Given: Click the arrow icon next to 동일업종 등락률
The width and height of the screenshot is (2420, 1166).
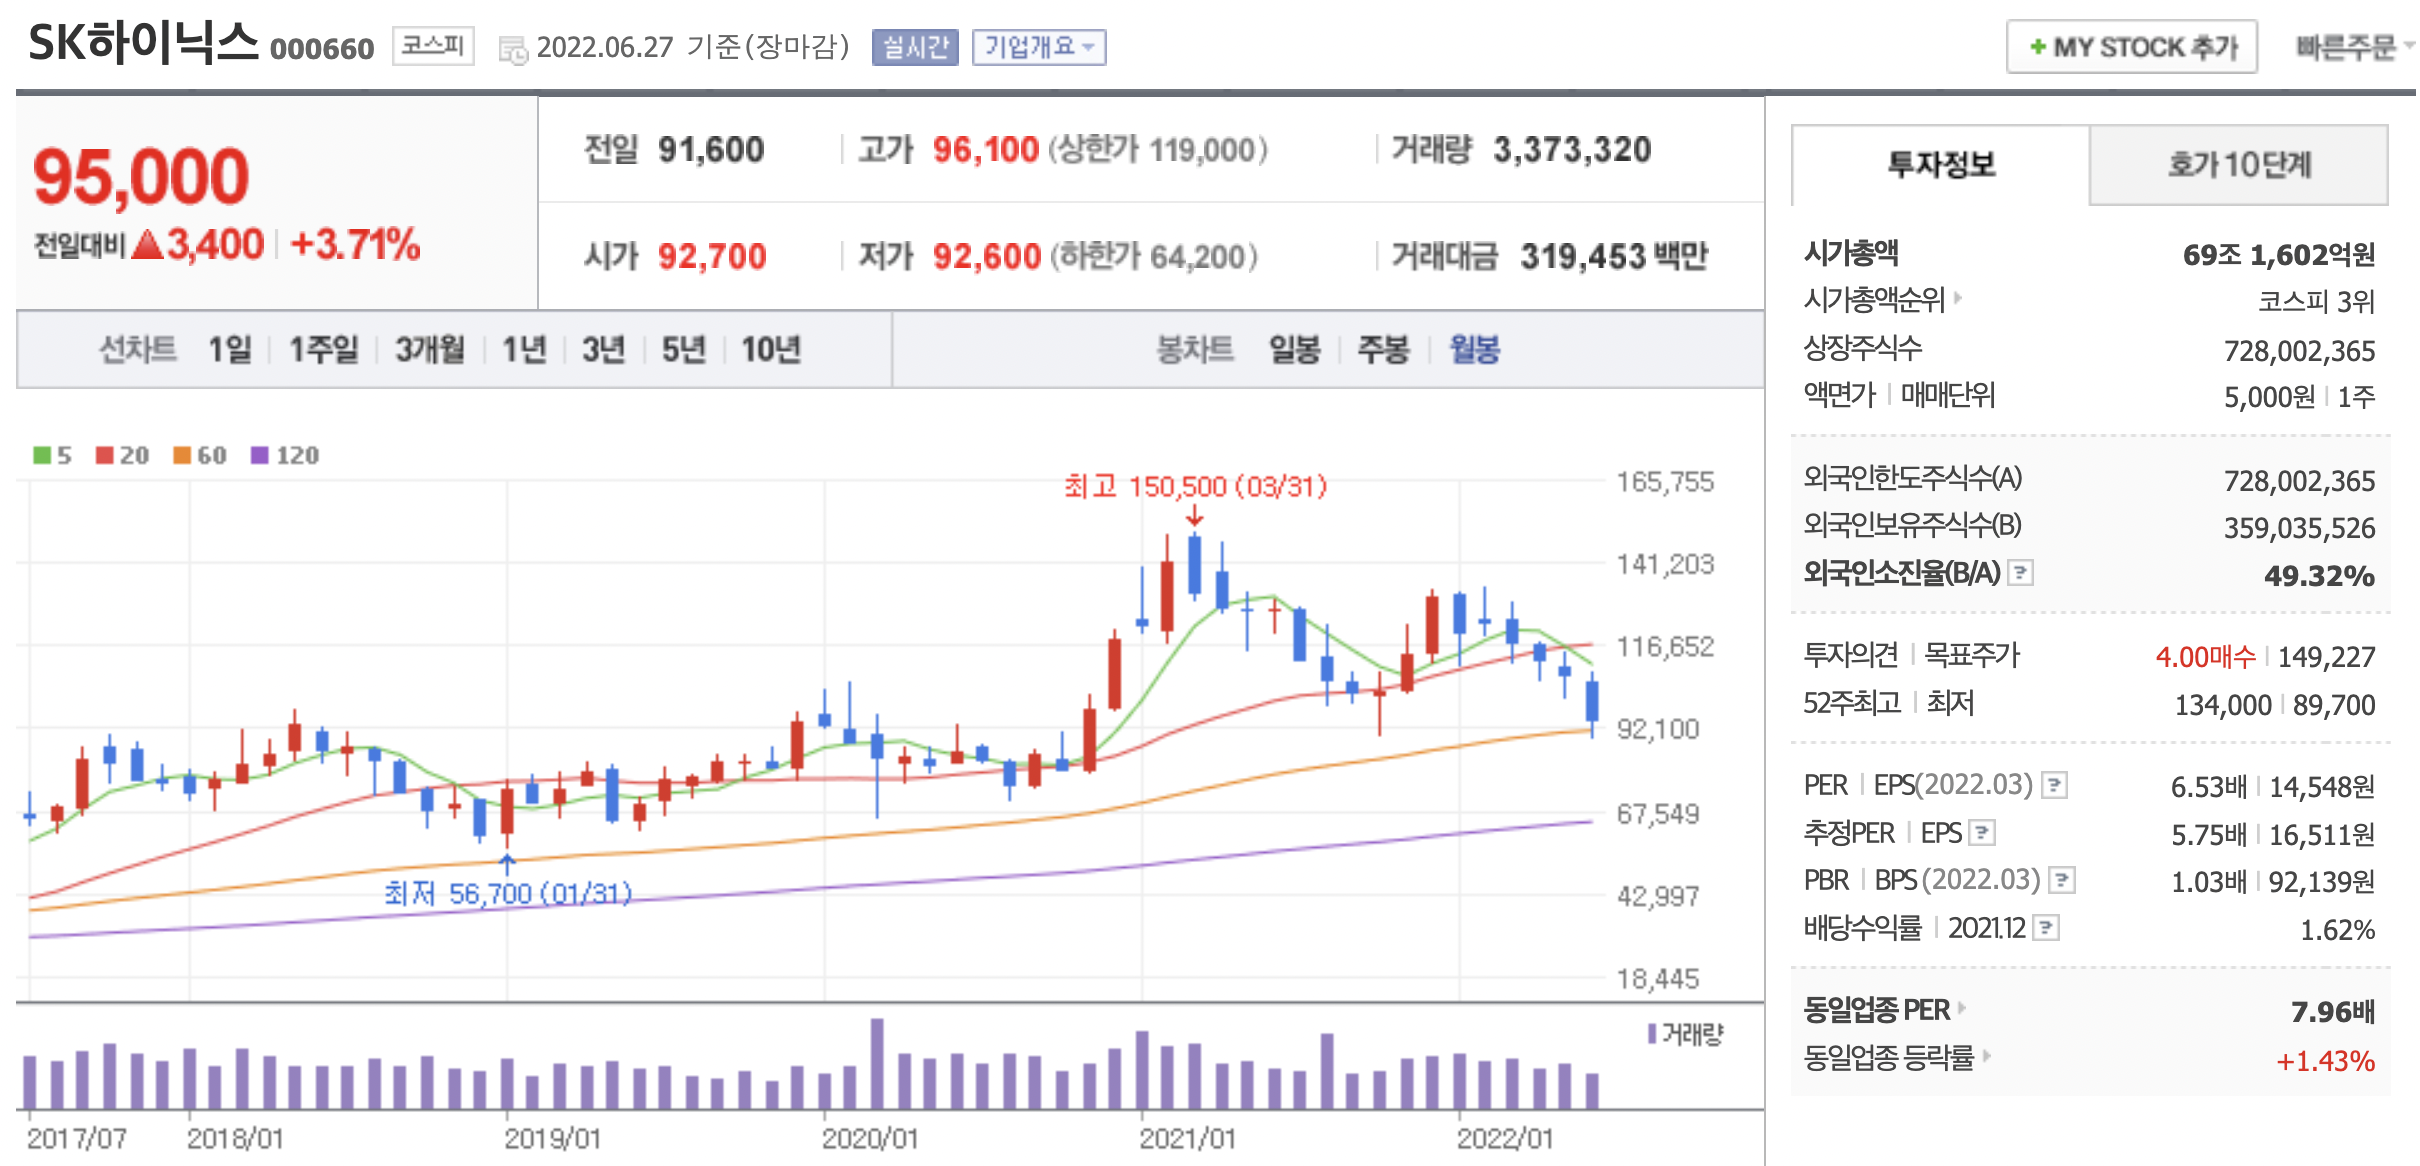Looking at the screenshot, I should click(1986, 1055).
